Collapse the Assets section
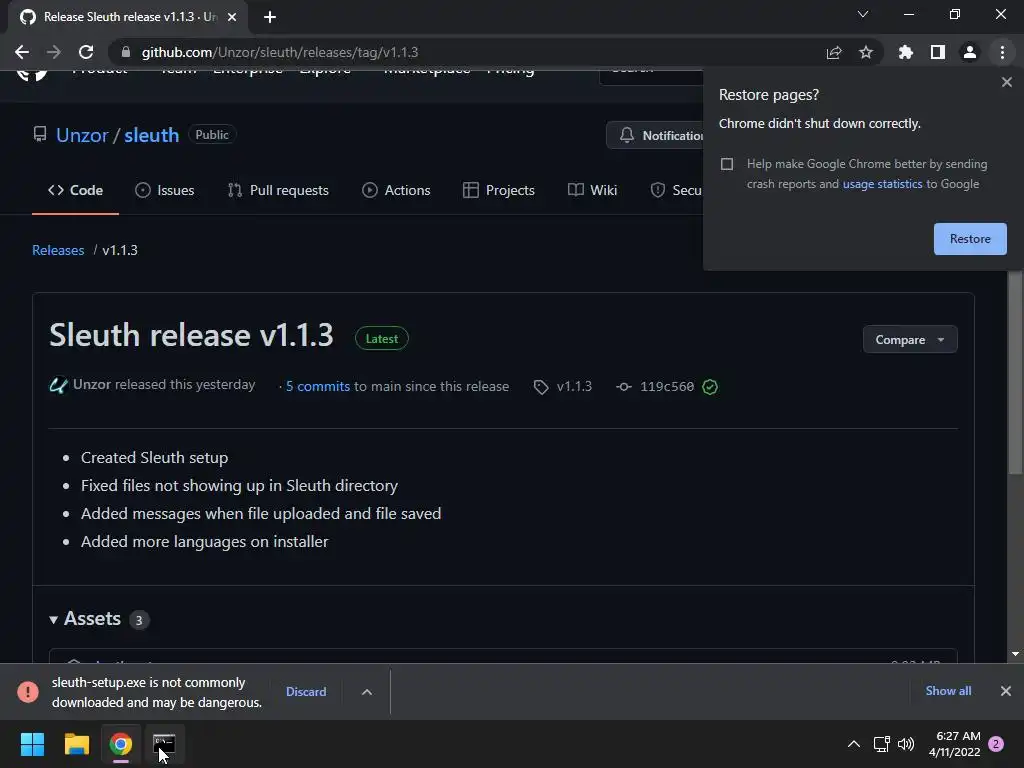 (x=86, y=618)
